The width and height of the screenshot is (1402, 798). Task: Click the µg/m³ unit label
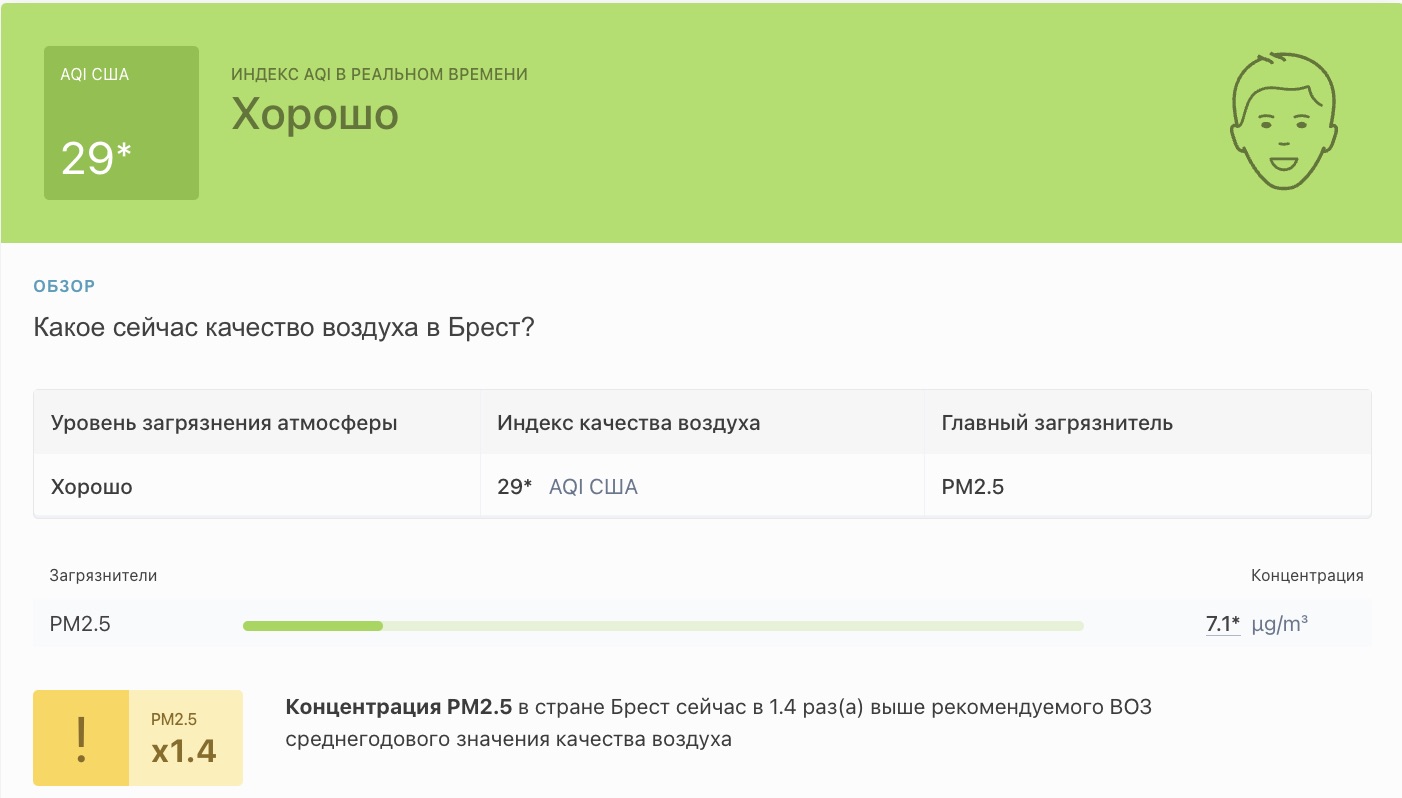pyautogui.click(x=1280, y=624)
